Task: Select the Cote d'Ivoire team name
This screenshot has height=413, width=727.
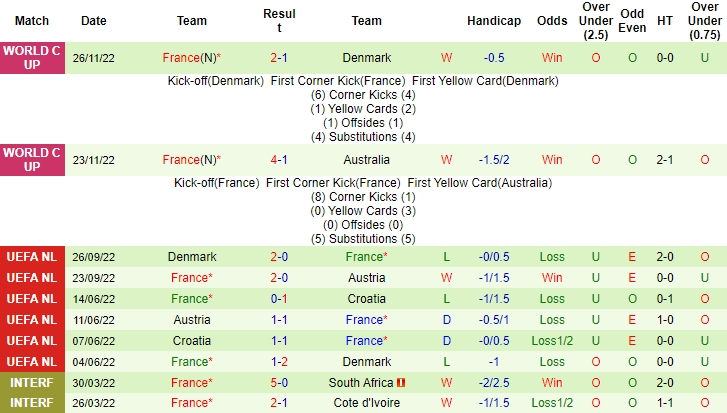Action: point(367,403)
